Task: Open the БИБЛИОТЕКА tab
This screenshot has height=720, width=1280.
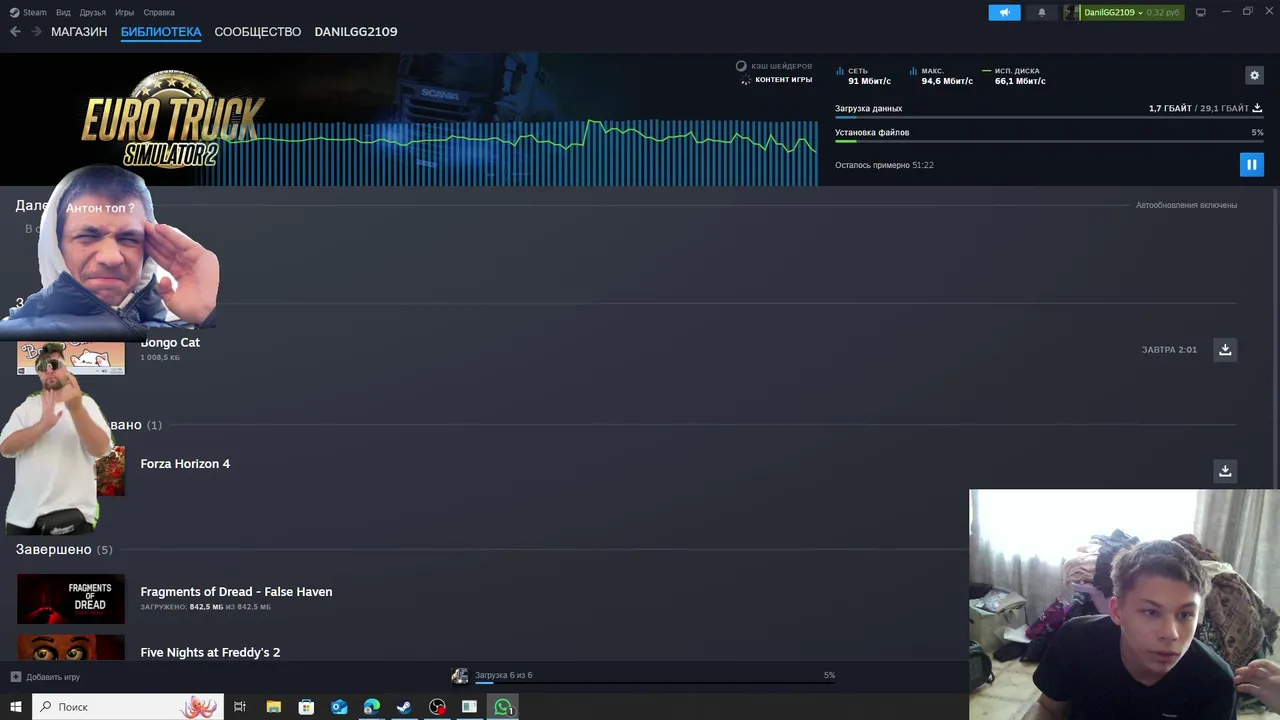Action: pyautogui.click(x=161, y=32)
